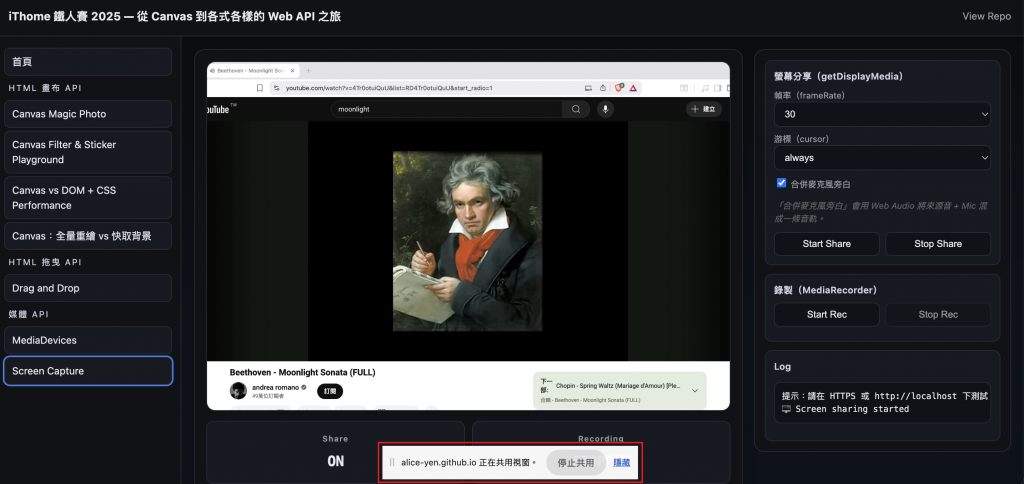1024x484 pixels.
Task: Click the andrea romano channel avatar
Action: click(x=238, y=391)
